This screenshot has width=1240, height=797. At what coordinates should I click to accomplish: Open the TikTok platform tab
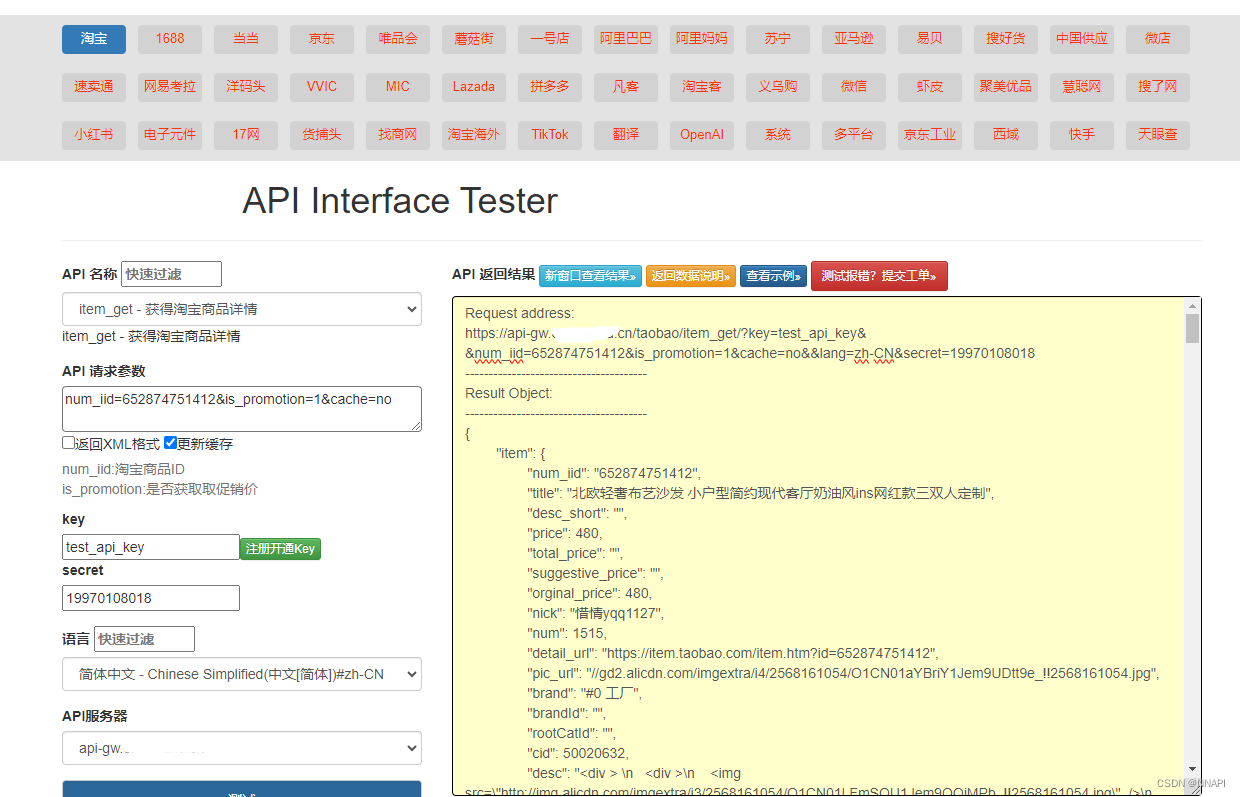click(550, 135)
